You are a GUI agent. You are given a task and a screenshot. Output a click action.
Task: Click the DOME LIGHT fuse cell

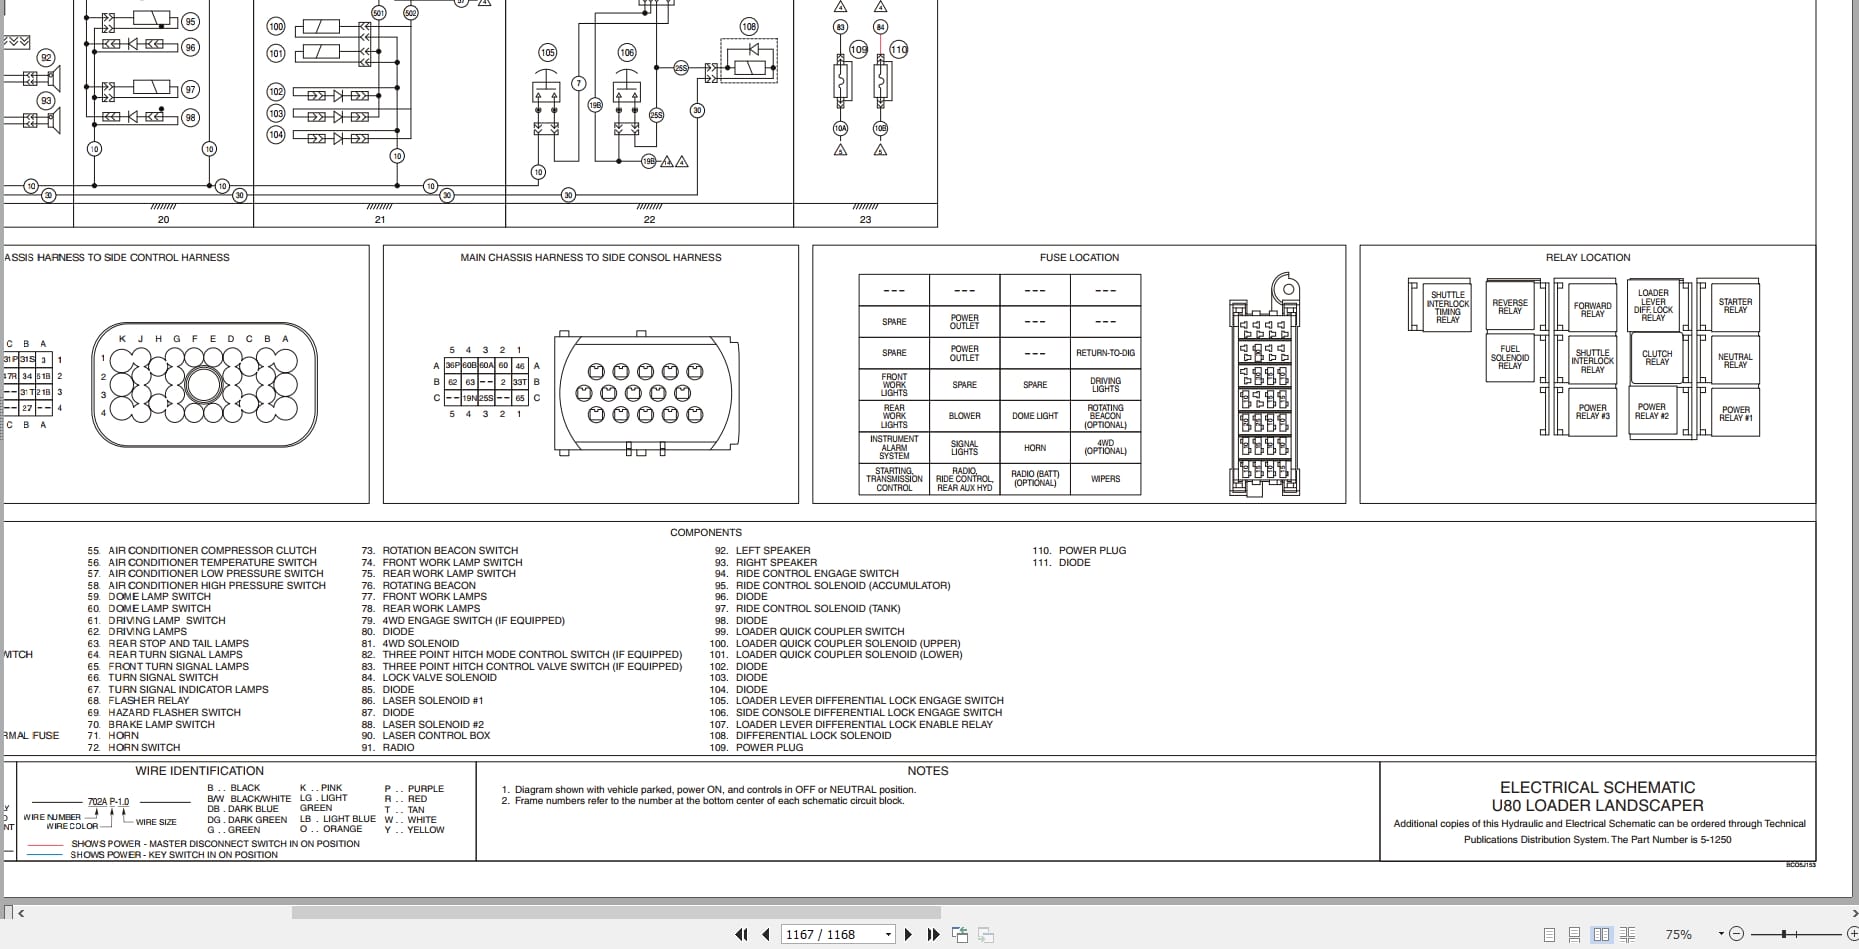[1035, 416]
